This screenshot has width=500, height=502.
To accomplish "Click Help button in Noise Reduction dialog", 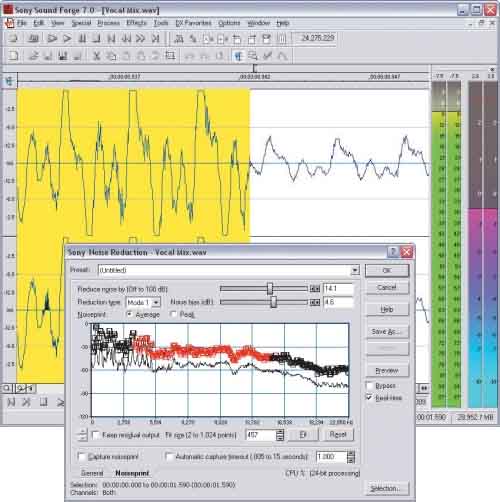I will [x=387, y=309].
